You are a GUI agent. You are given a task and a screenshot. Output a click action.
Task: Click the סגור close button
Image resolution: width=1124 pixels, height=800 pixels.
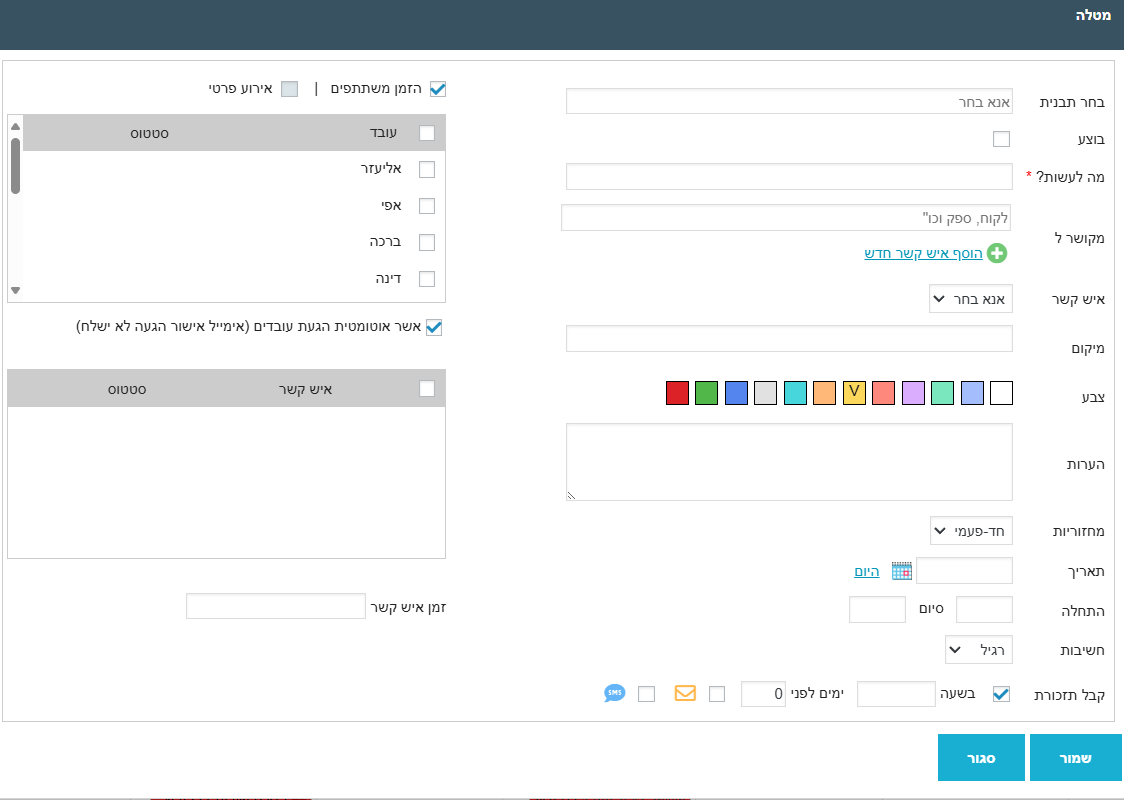(x=982, y=758)
